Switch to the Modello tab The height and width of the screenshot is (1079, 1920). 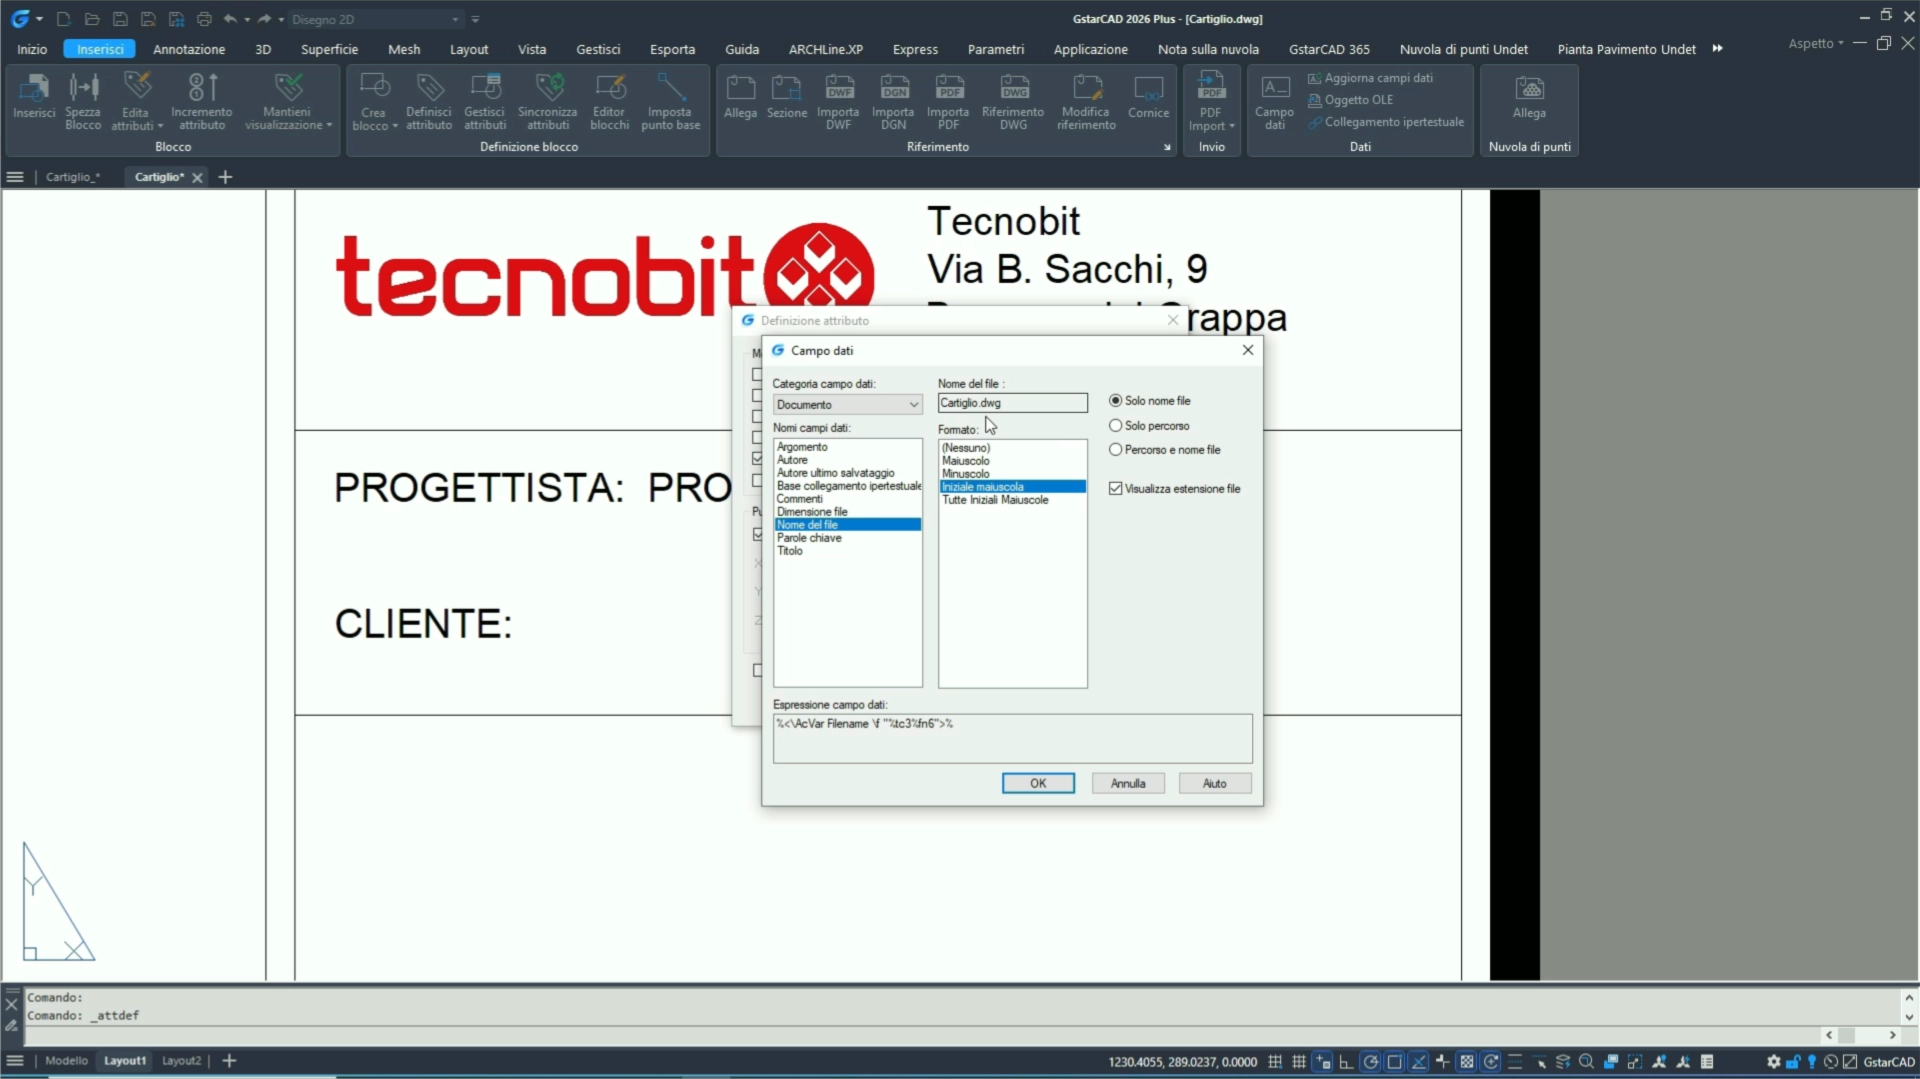click(66, 1061)
